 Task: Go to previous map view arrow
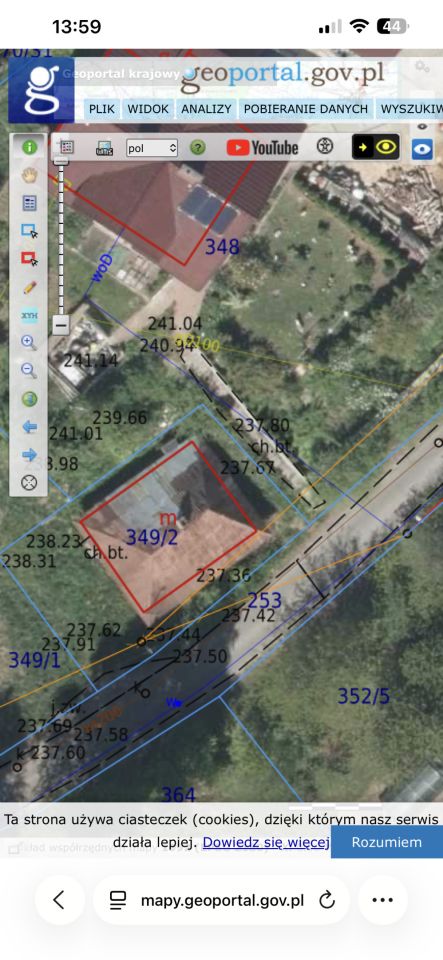pos(29,427)
